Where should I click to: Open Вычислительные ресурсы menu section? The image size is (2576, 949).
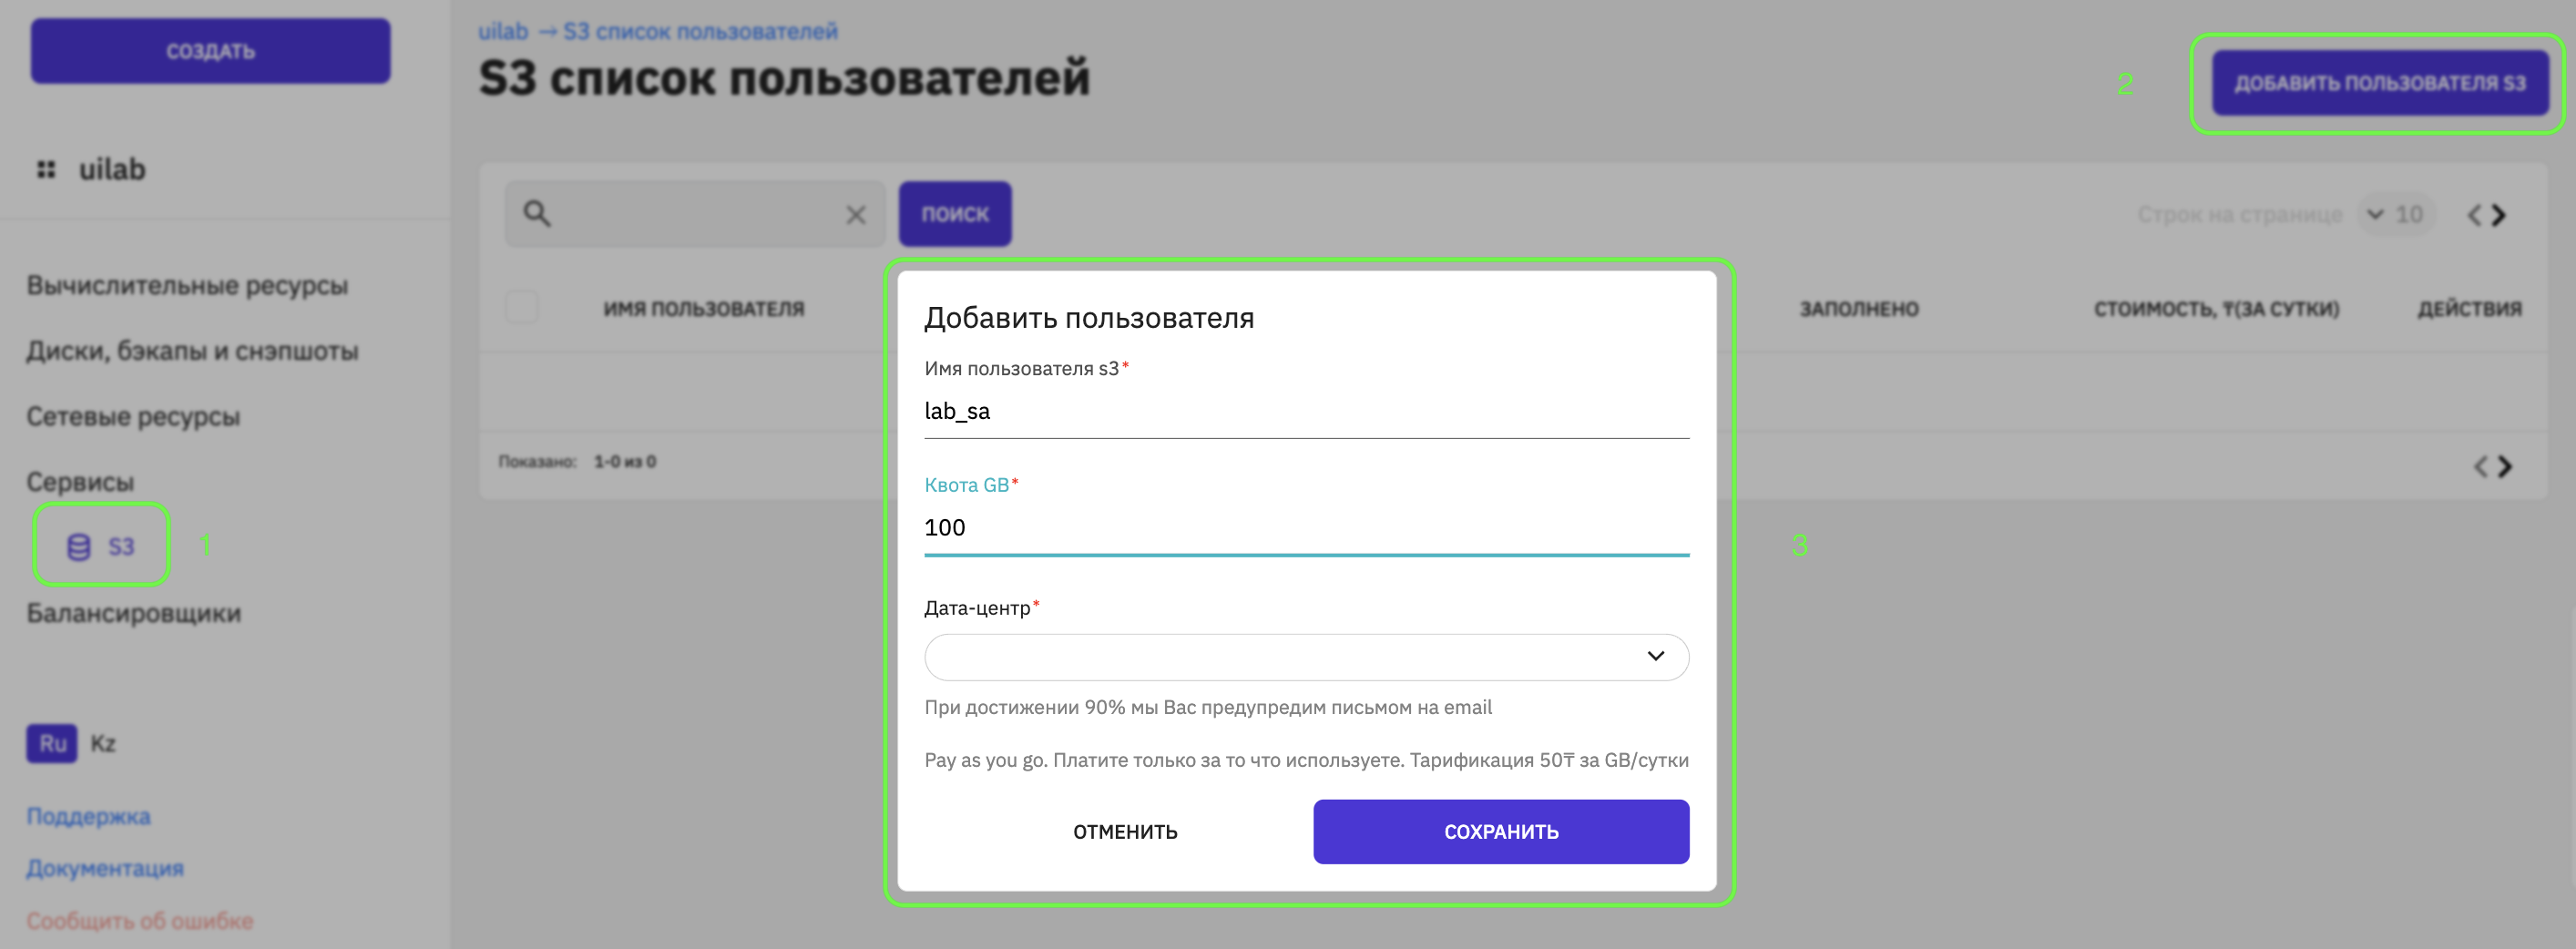tap(187, 285)
